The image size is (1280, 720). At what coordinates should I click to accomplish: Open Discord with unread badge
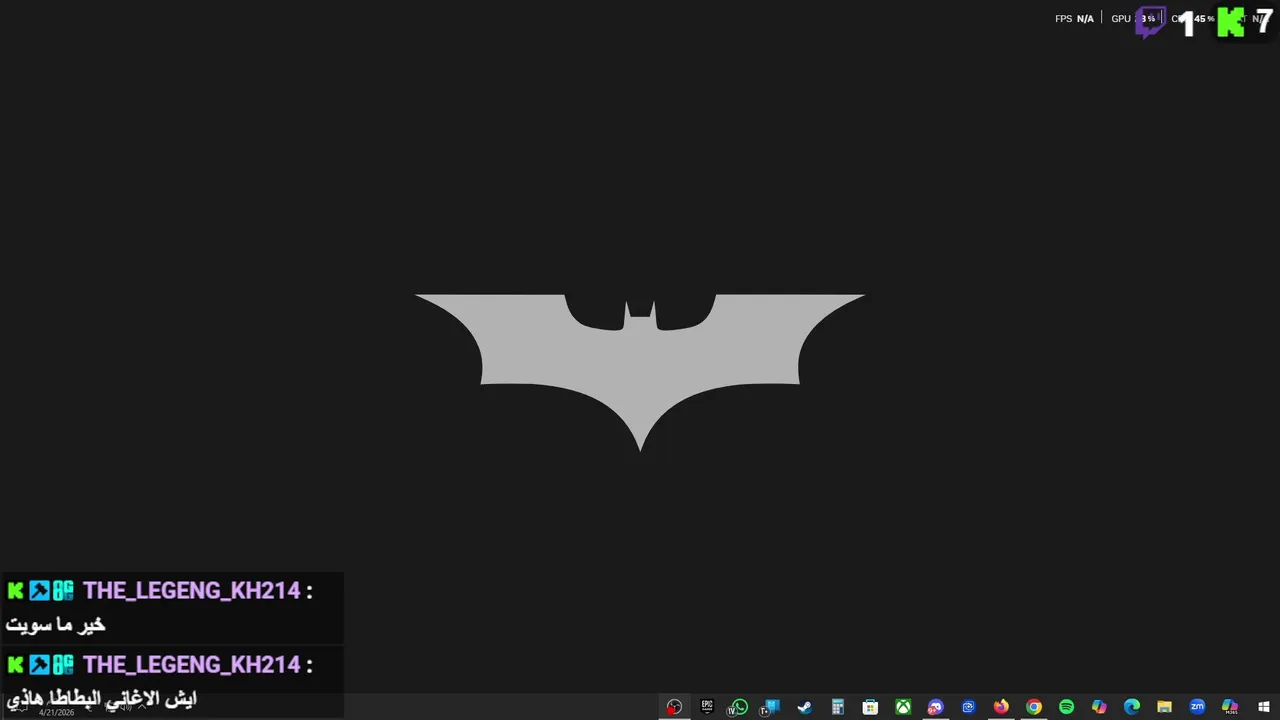click(x=935, y=707)
